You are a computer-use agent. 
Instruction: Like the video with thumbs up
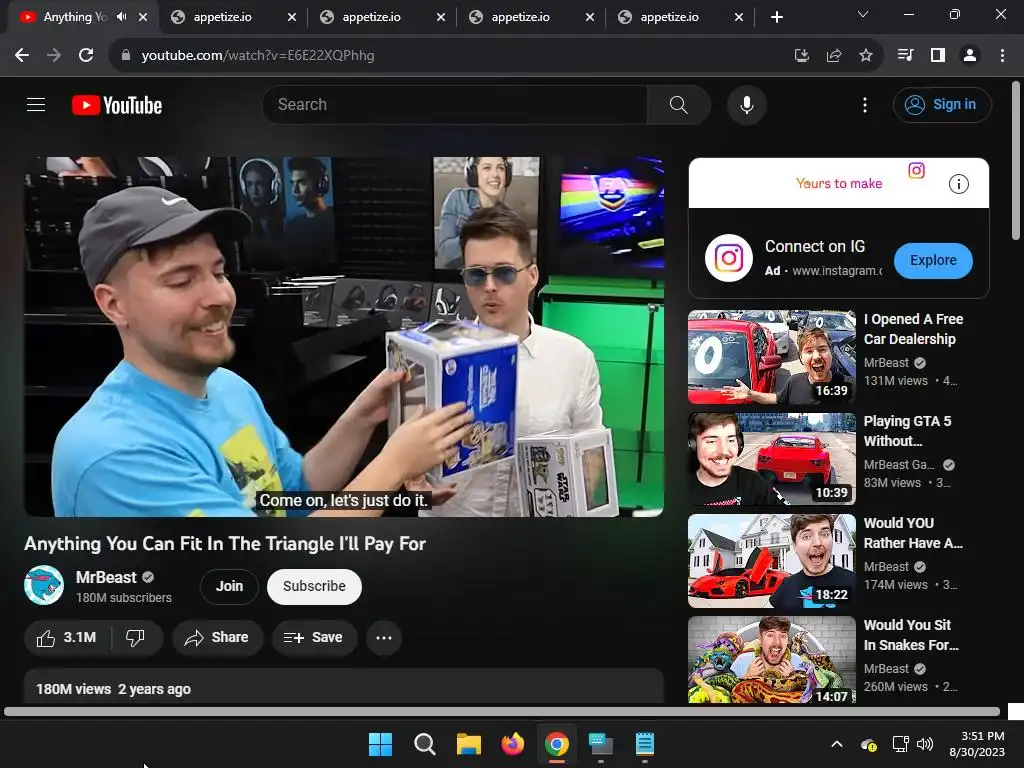67,637
